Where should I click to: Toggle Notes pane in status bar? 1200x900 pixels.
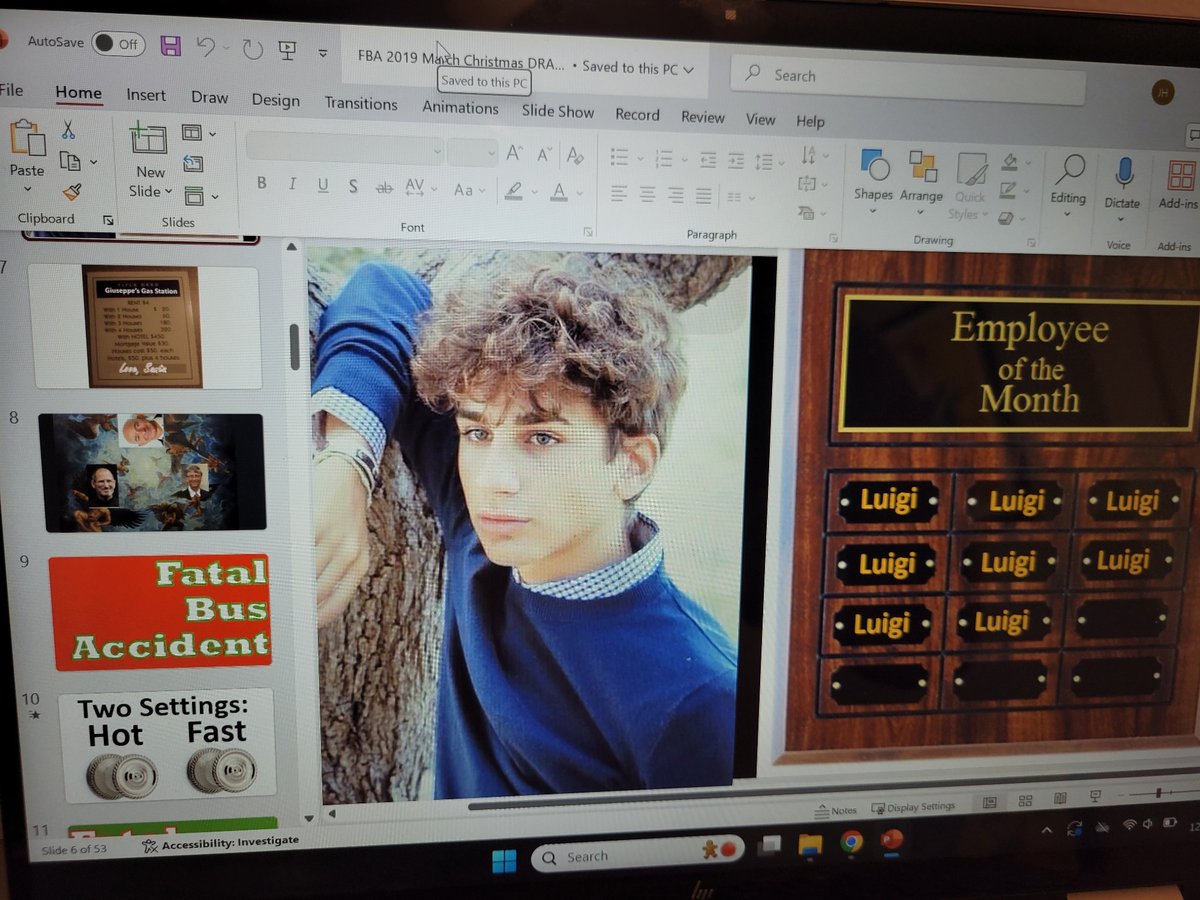point(836,810)
